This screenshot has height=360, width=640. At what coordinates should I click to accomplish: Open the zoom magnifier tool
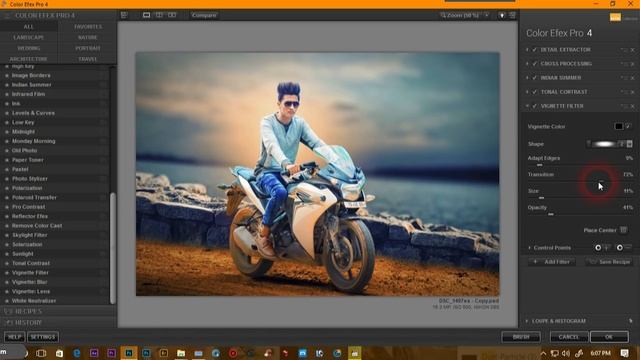pyautogui.click(x=443, y=15)
